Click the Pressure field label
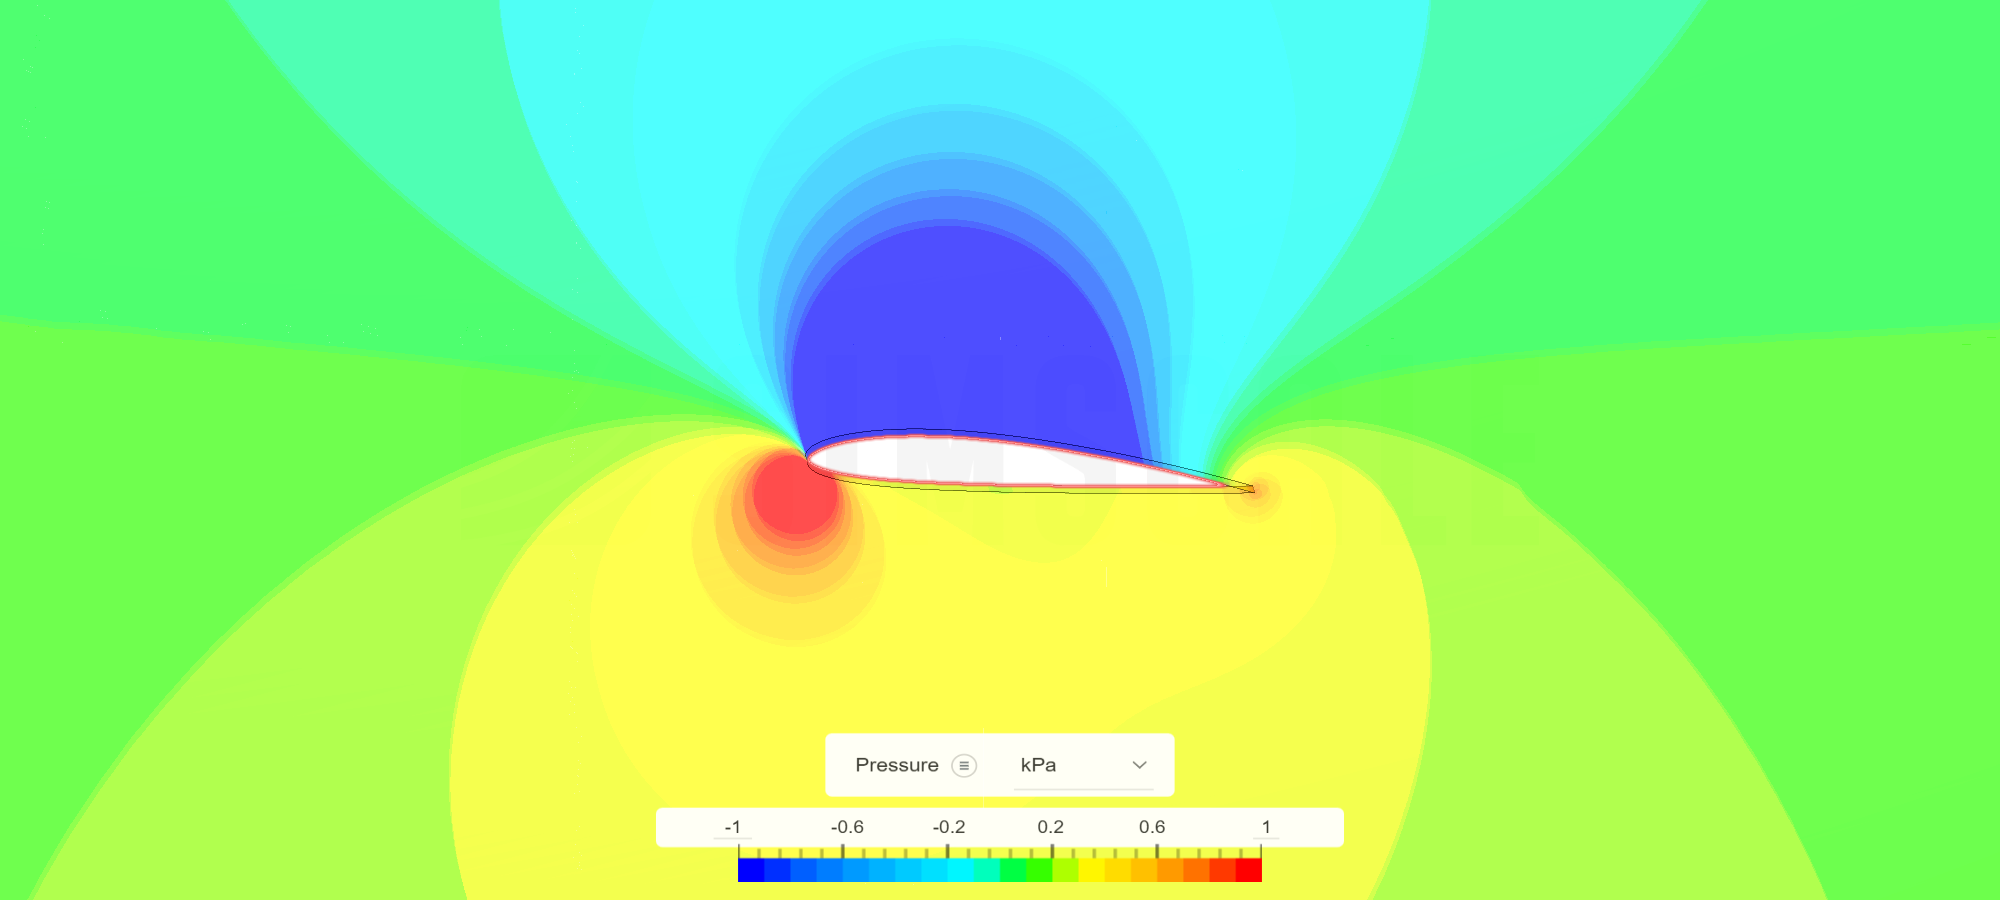 (897, 765)
